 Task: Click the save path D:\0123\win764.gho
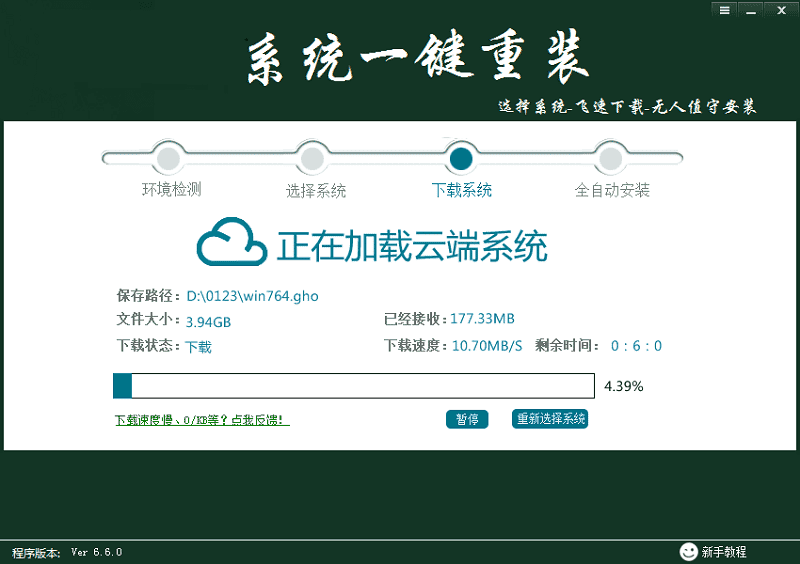coord(252,296)
